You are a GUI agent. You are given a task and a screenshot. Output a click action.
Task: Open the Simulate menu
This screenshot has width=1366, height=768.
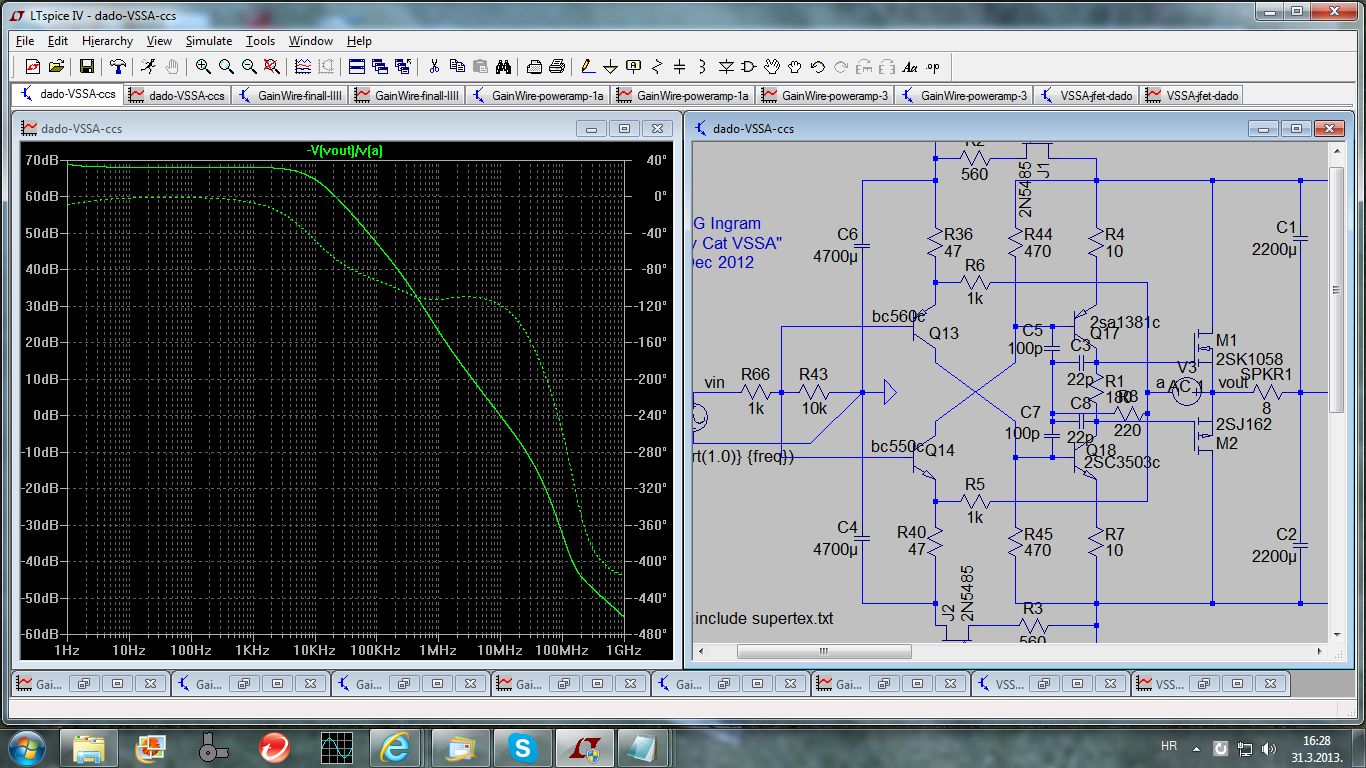click(208, 41)
